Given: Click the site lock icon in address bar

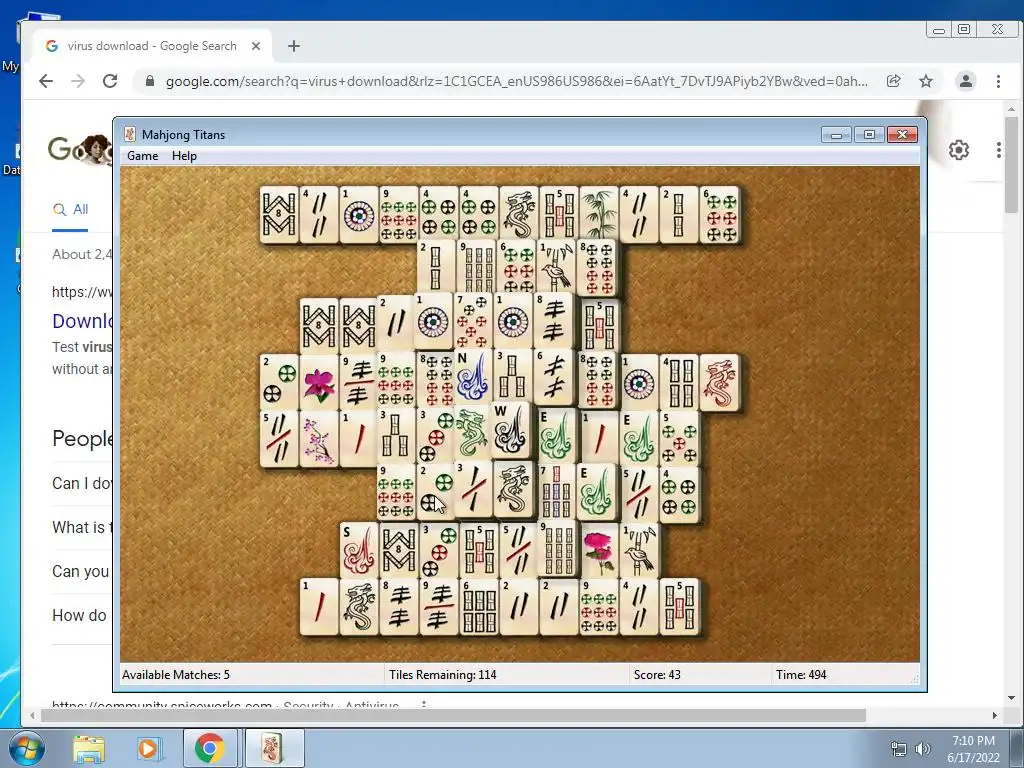Looking at the screenshot, I should [x=150, y=81].
